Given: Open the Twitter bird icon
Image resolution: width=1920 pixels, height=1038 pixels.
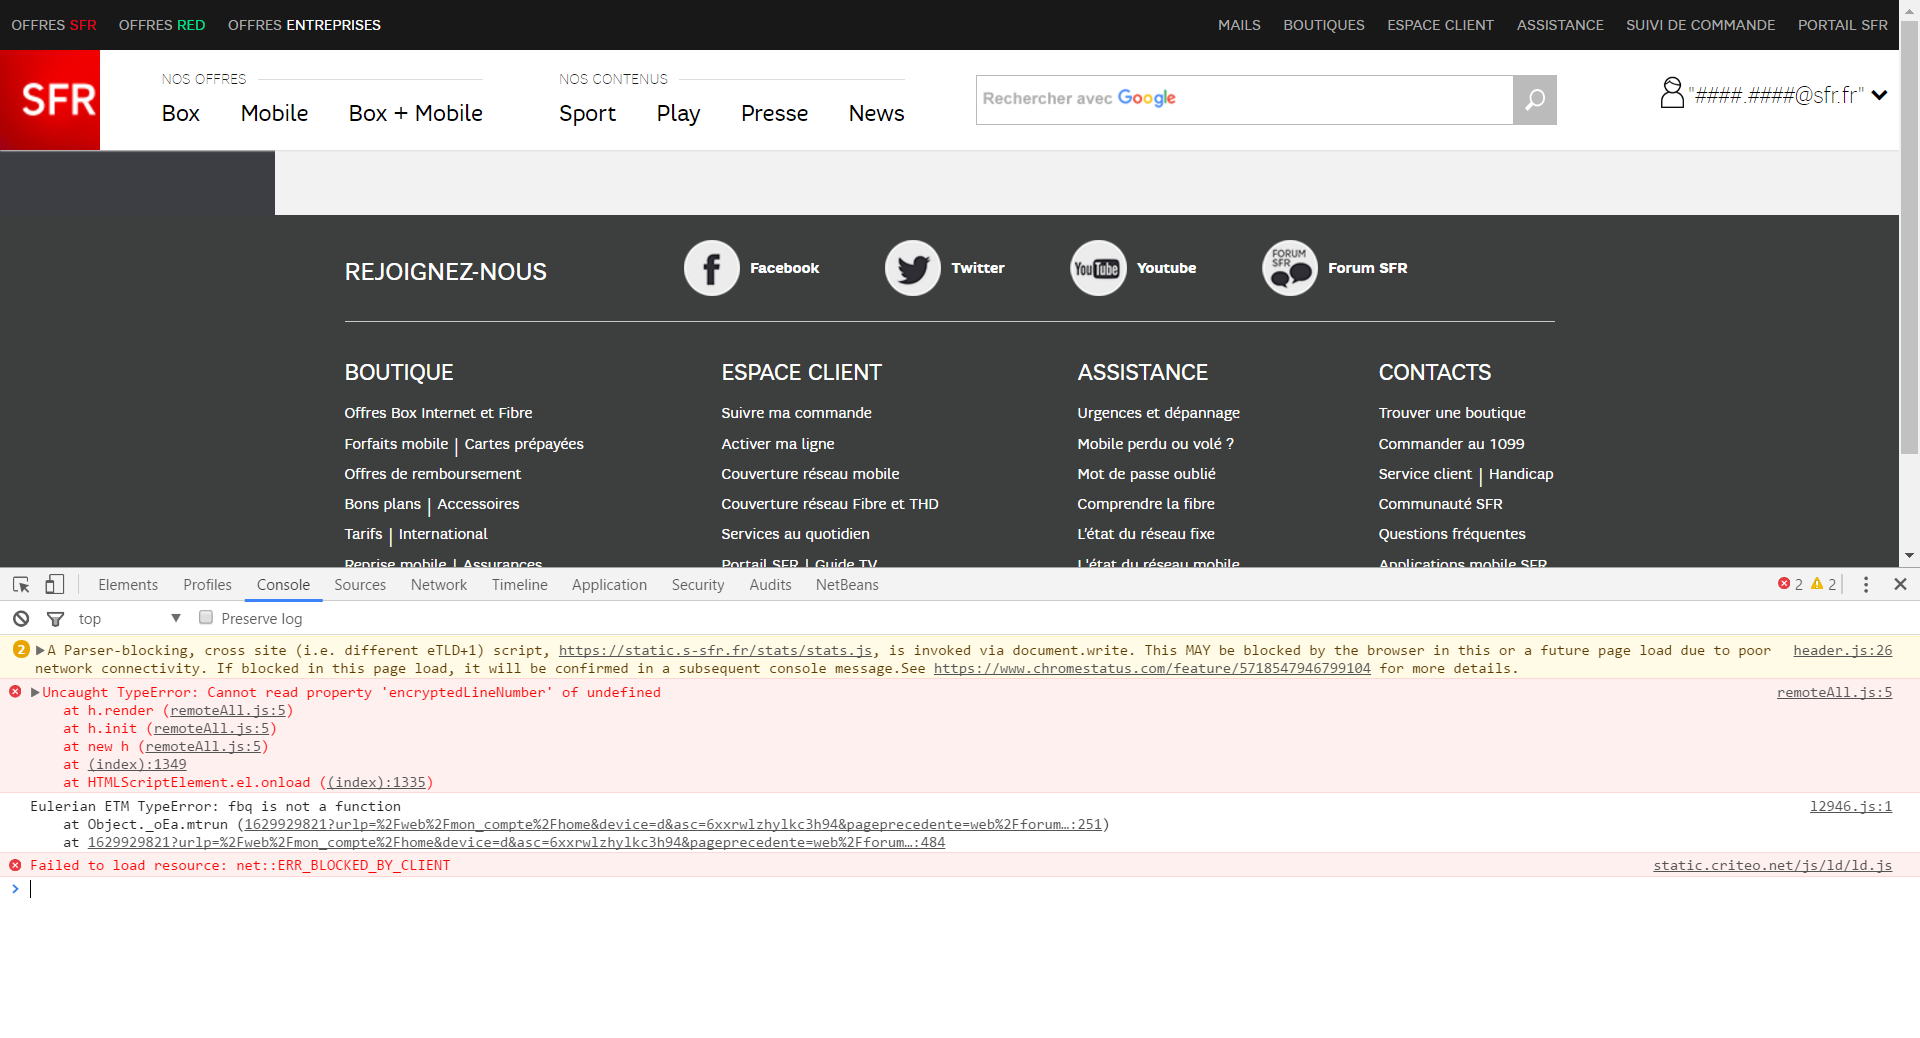Looking at the screenshot, I should point(912,268).
